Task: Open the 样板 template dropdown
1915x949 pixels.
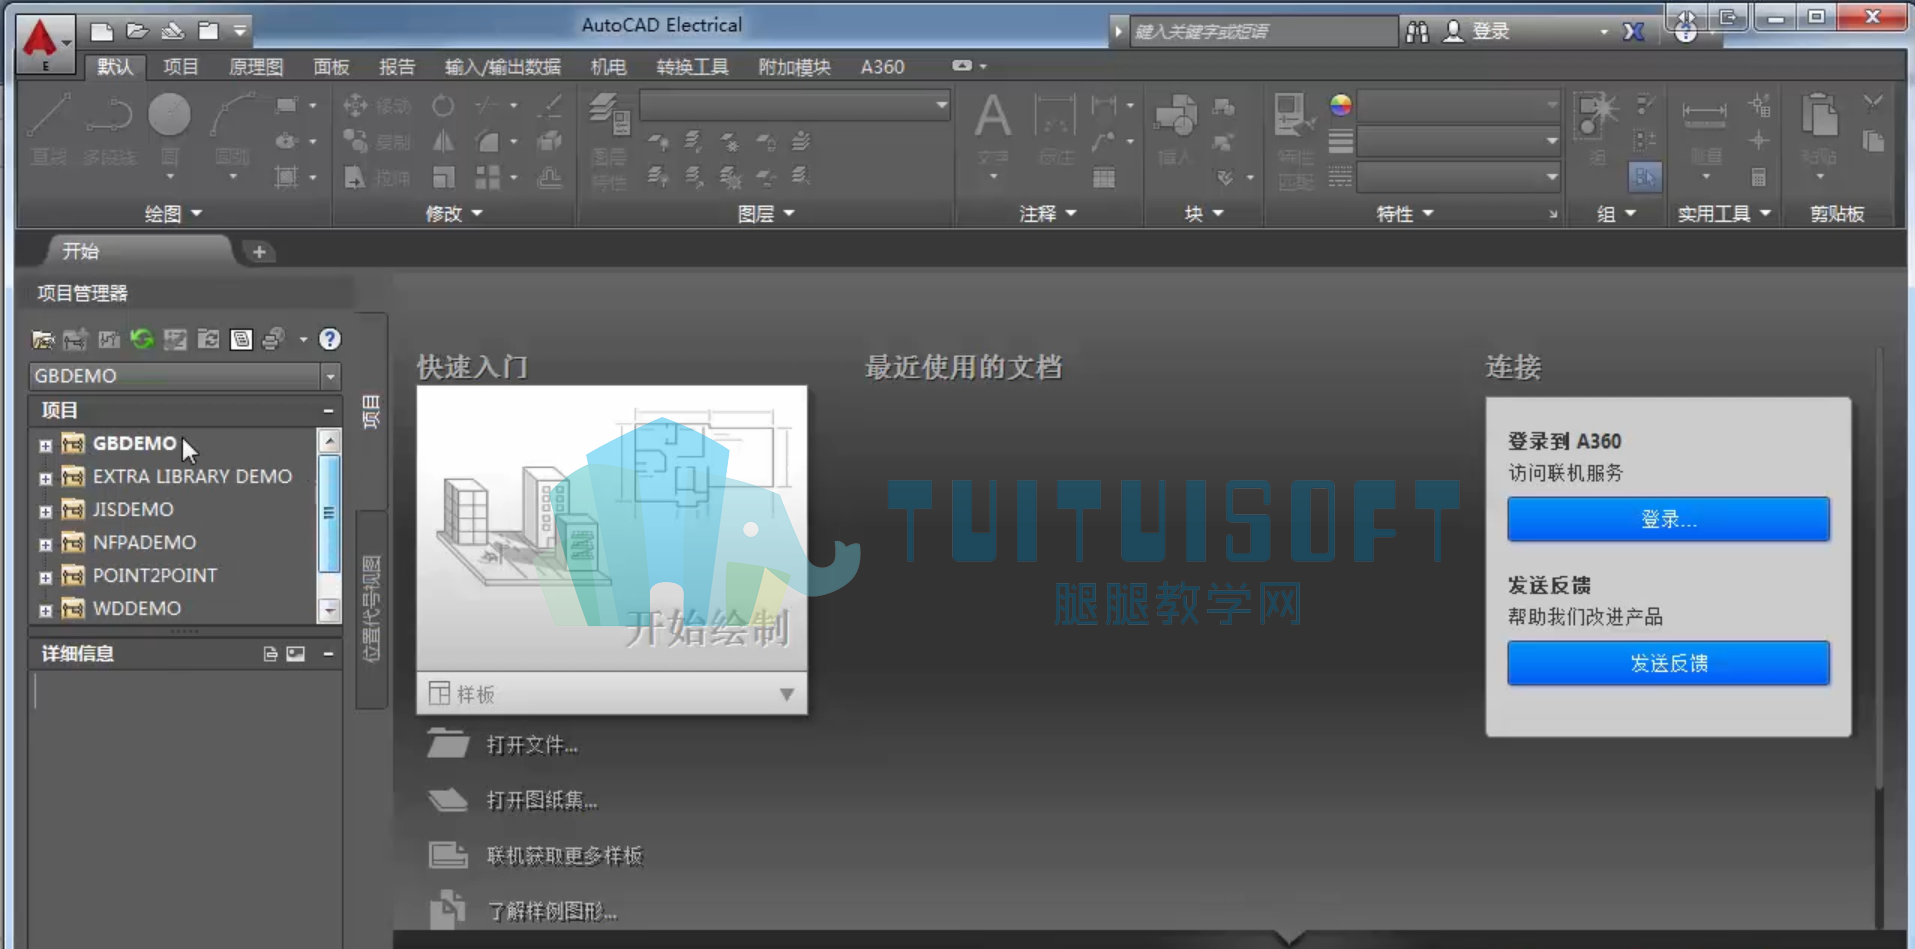Action: pyautogui.click(x=787, y=694)
